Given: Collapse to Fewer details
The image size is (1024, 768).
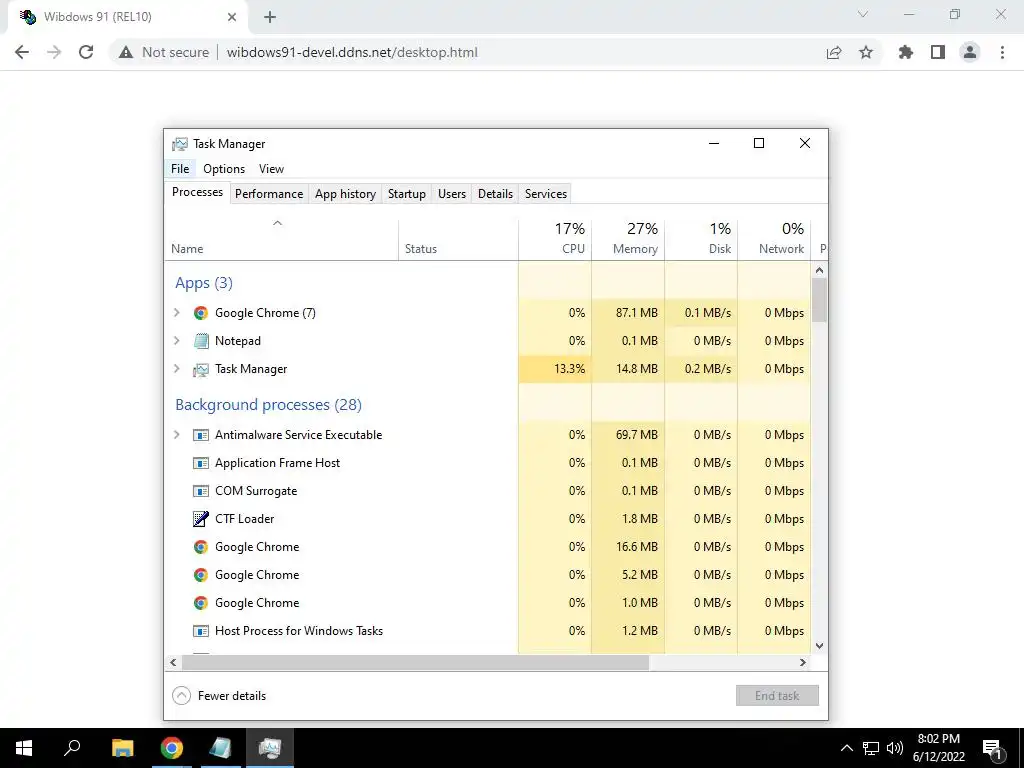Looking at the screenshot, I should click(x=219, y=696).
